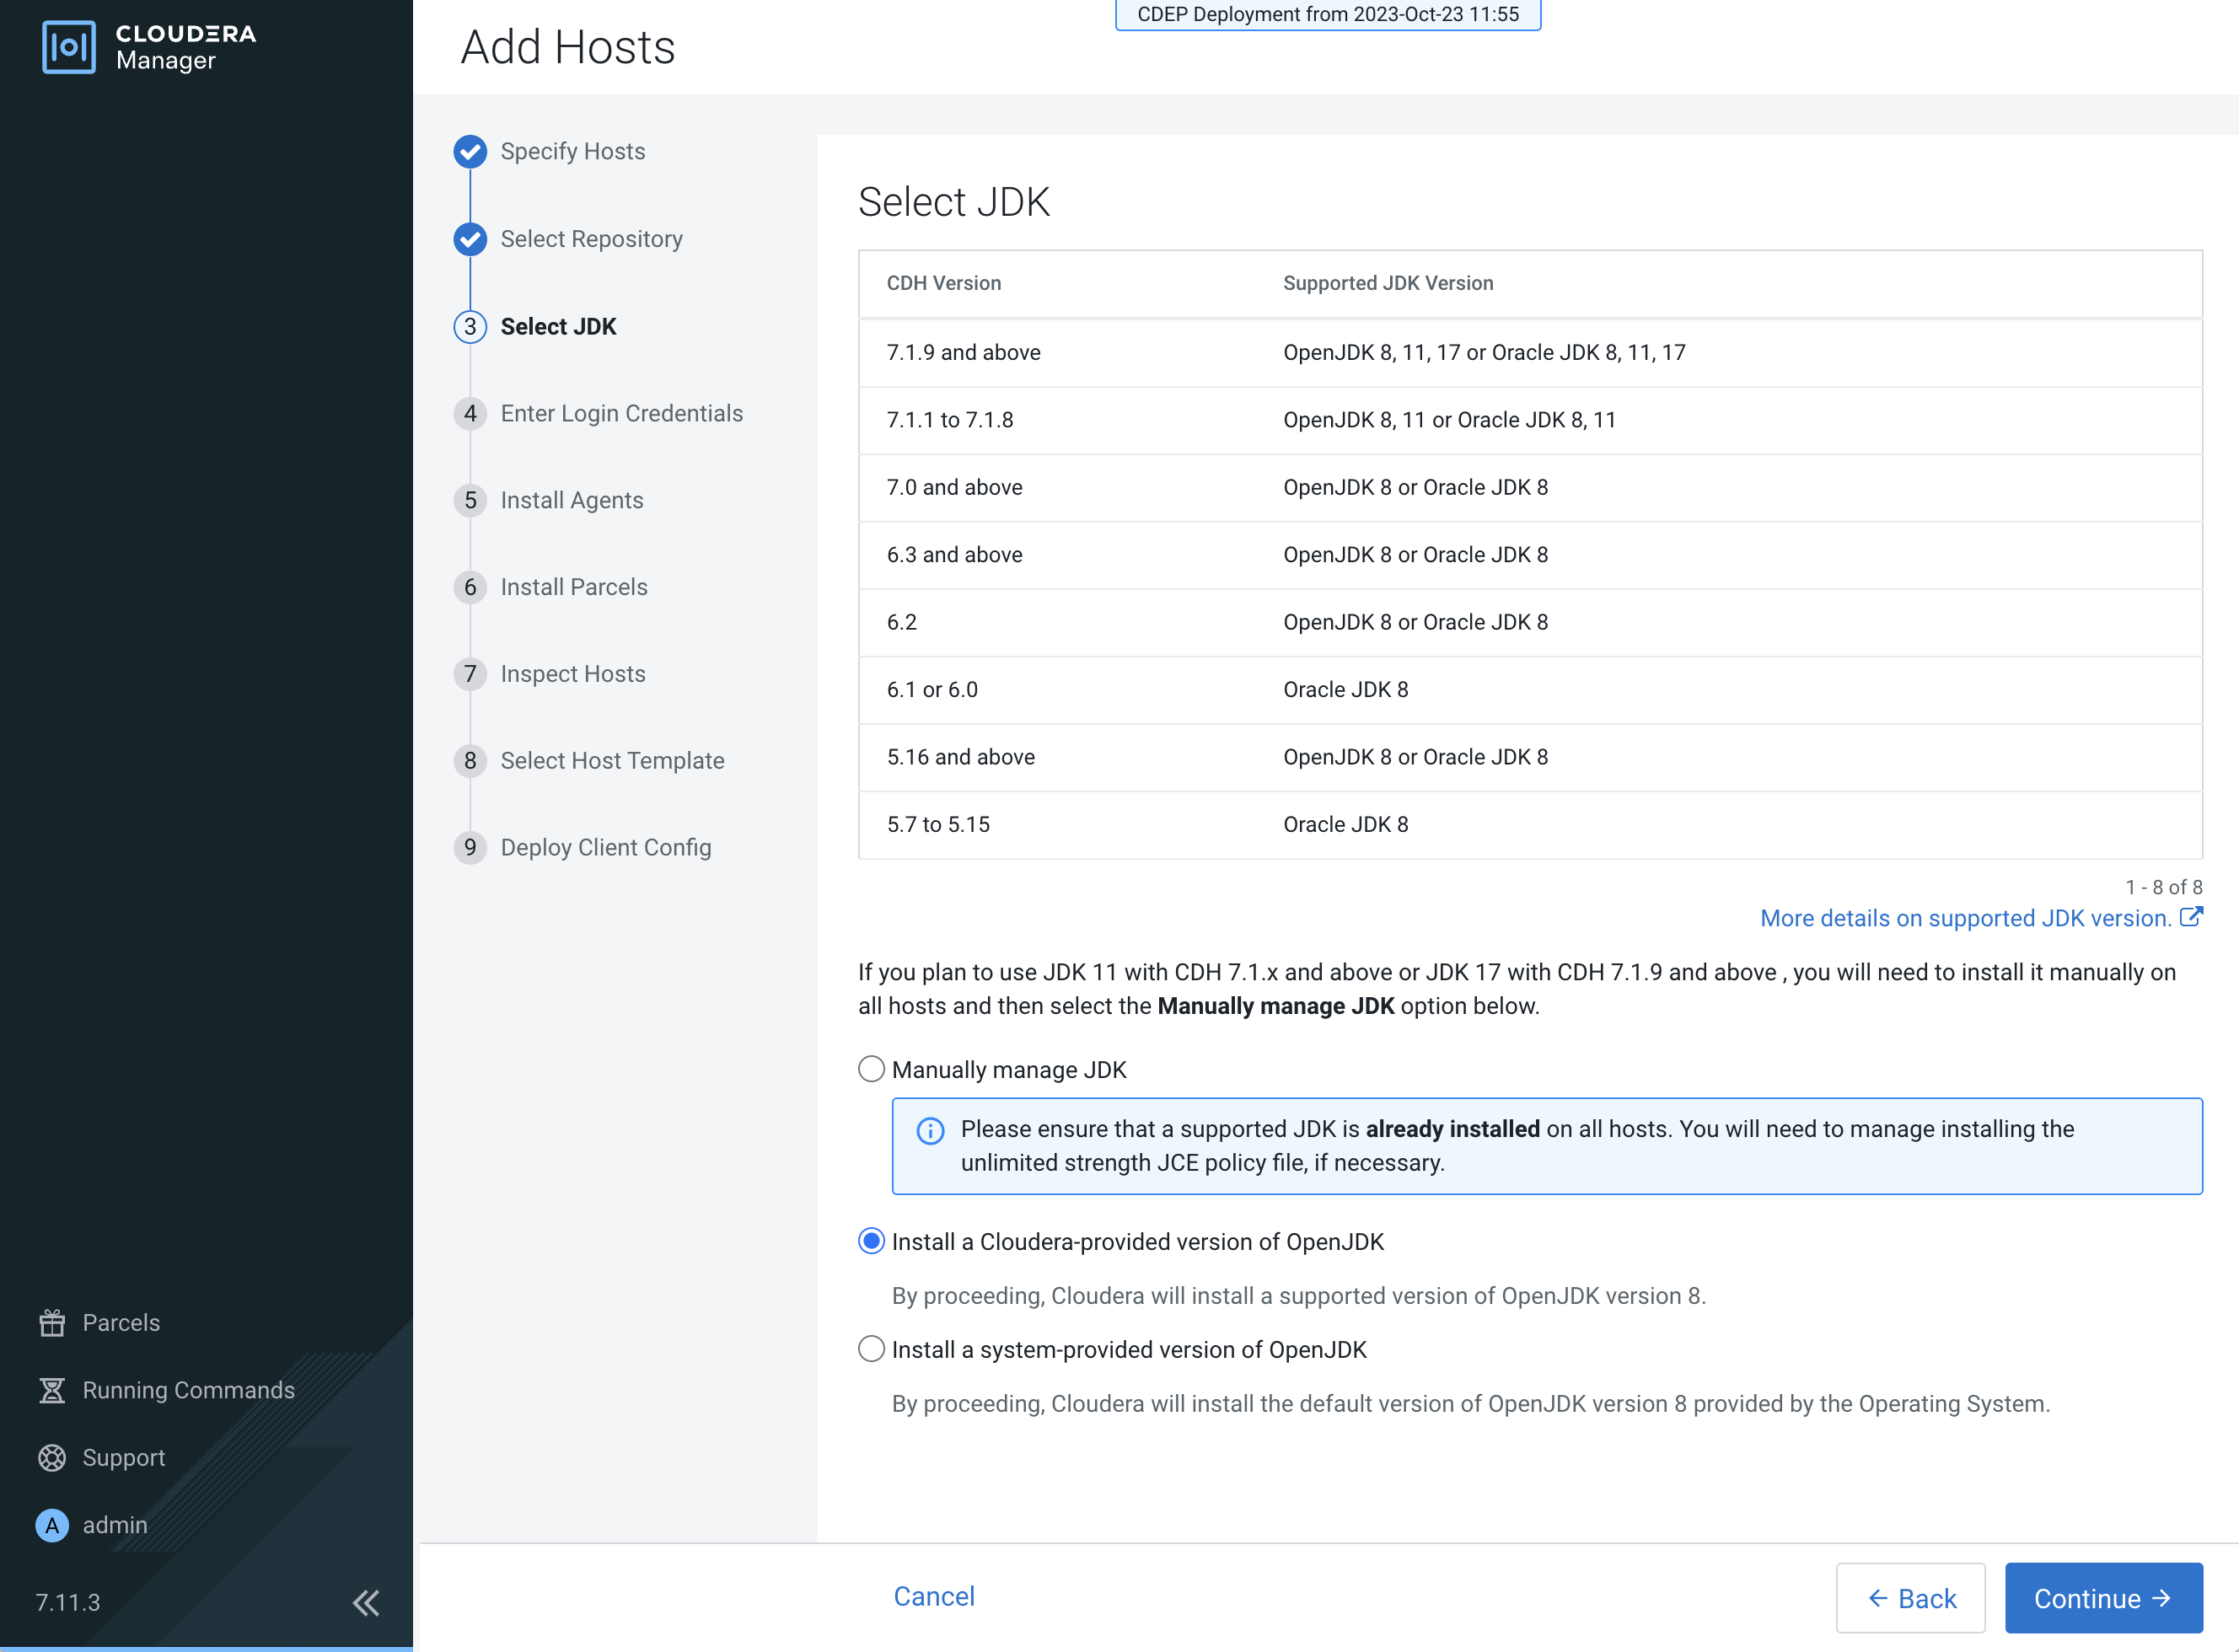Image resolution: width=2239 pixels, height=1652 pixels.
Task: Jump to the Install Parcels wizard step
Action: [x=573, y=587]
